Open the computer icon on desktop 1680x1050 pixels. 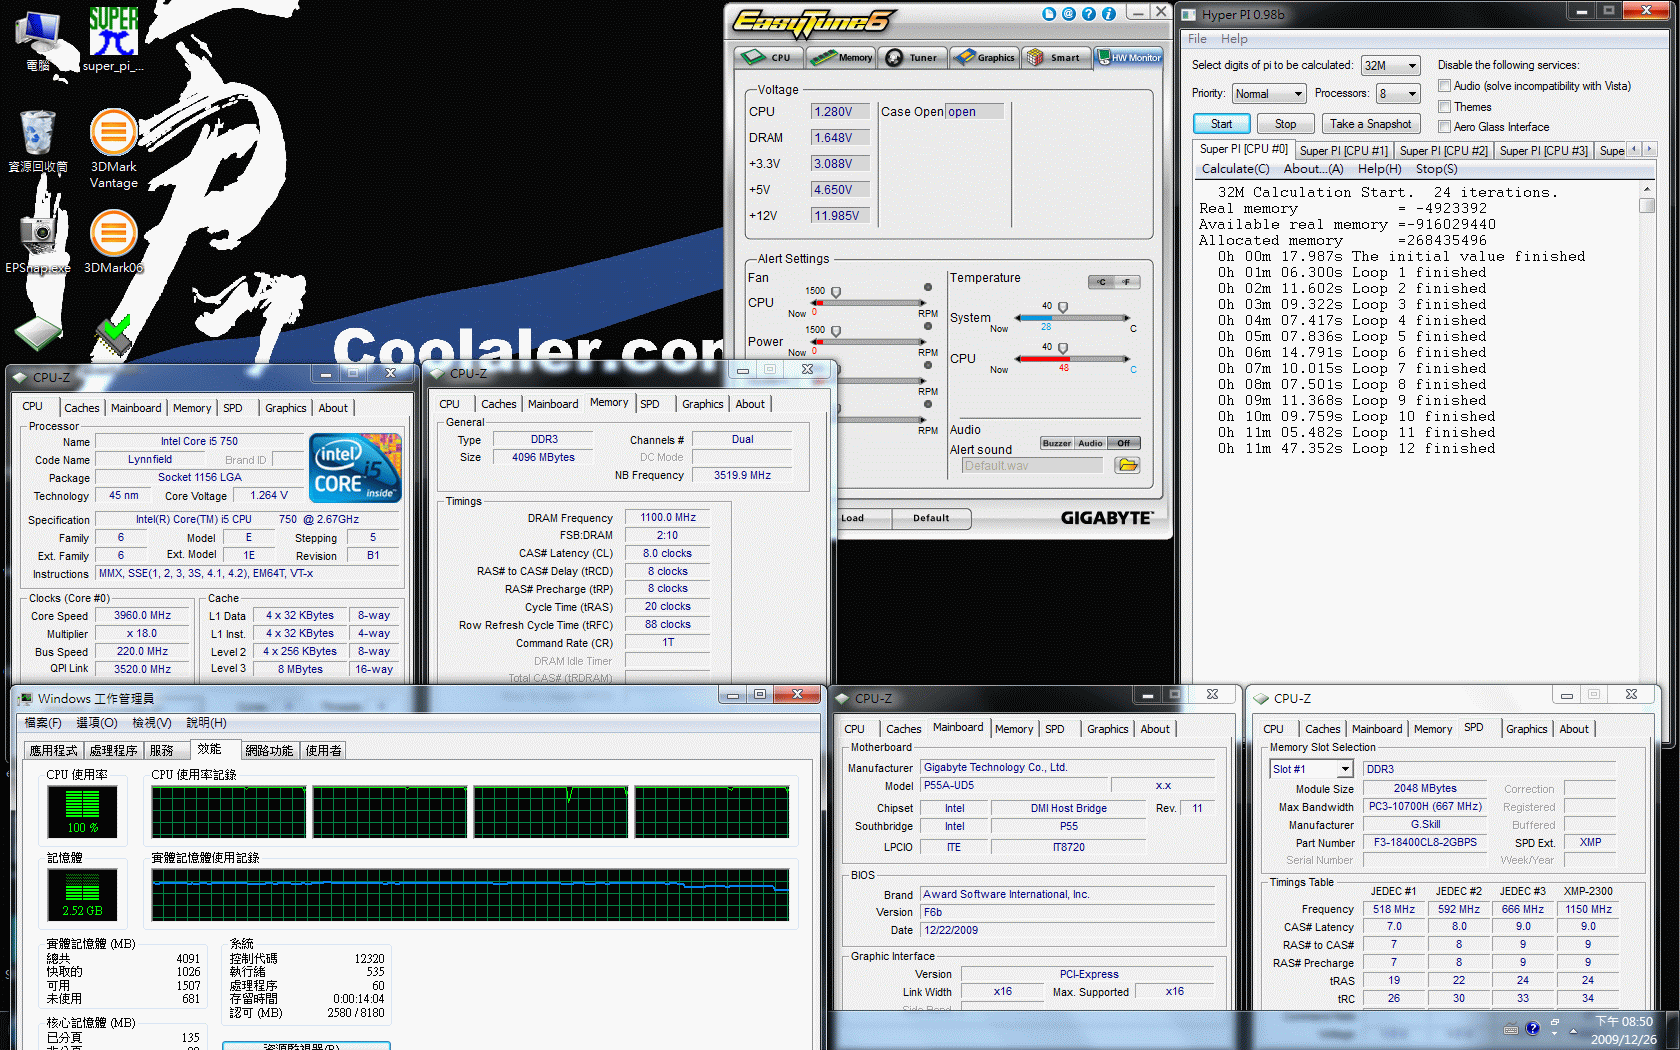click(38, 40)
